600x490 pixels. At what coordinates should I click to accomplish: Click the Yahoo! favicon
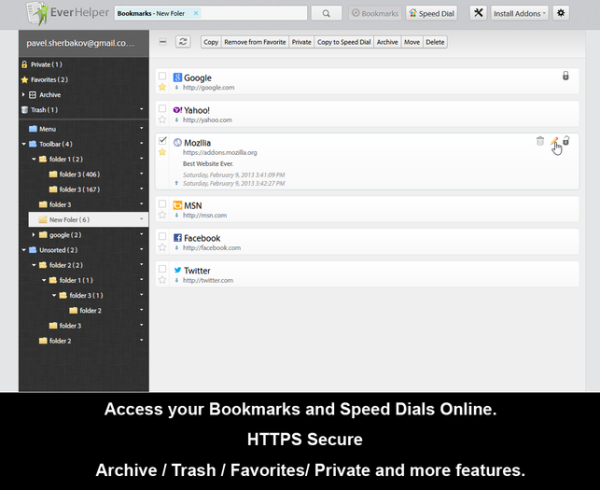tap(178, 110)
